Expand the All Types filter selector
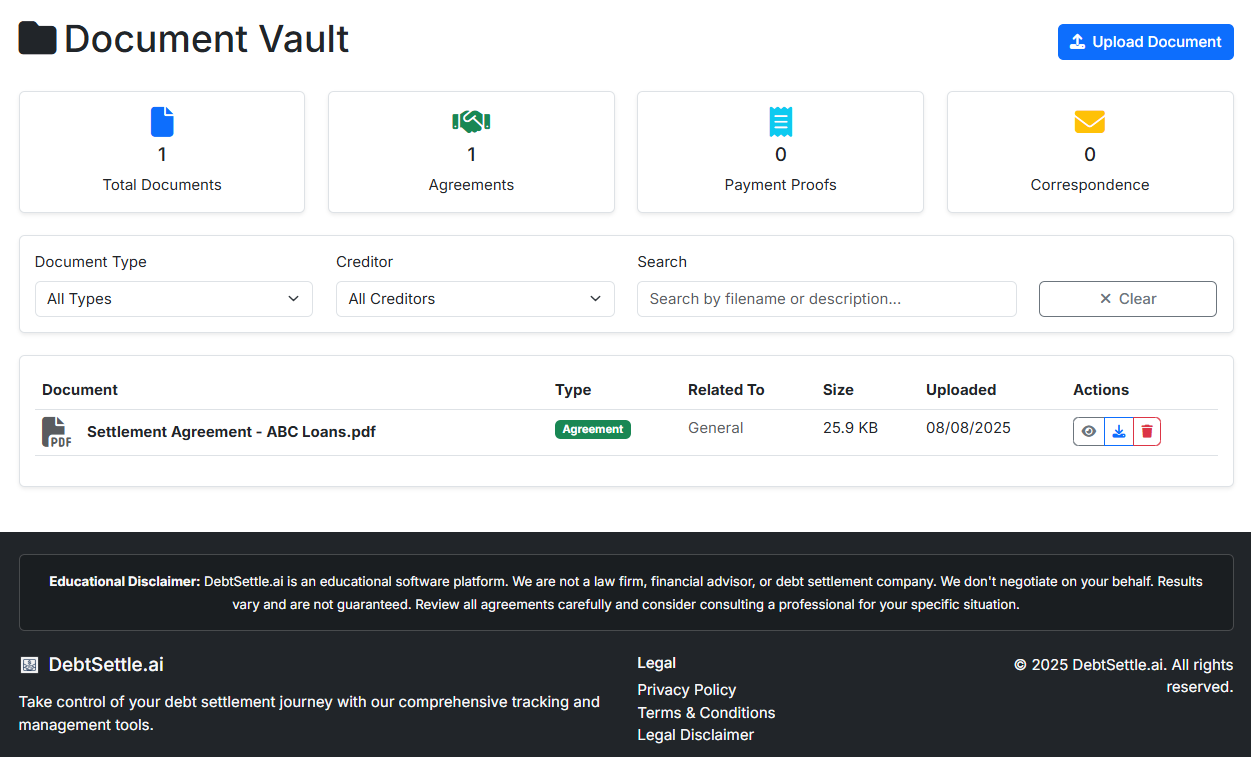The height and width of the screenshot is (757, 1251). tap(173, 298)
